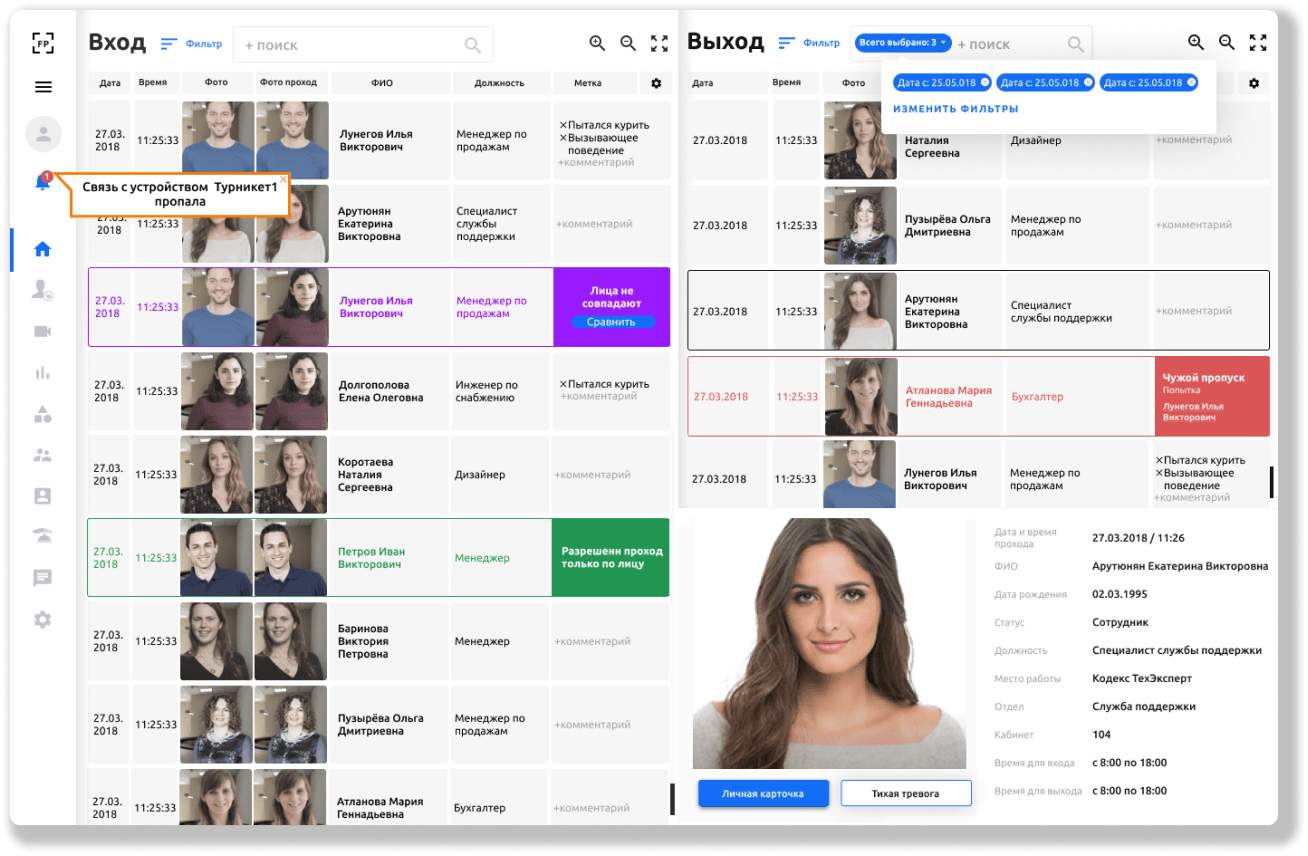This screenshot has width=1308, height=856.
Task: Expand the Выход panel to fullscreen
Action: 1258,43
